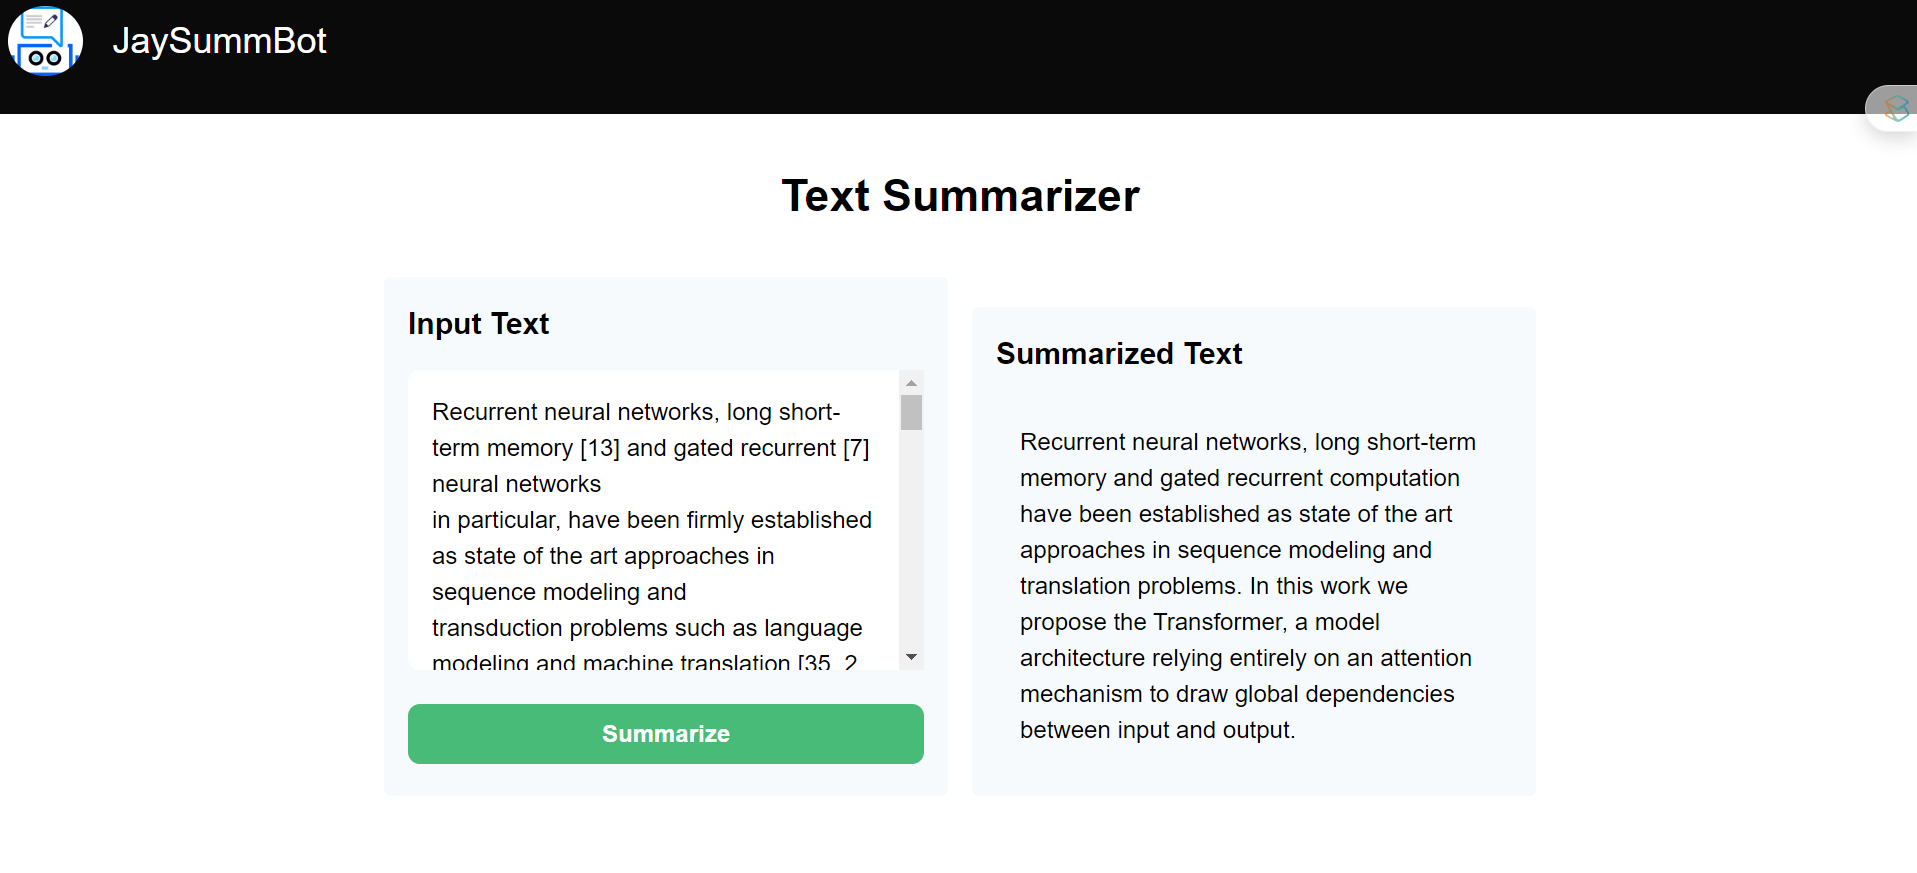Viewport: 1917px width, 873px height.
Task: Click the JaySummBot robot logo icon
Action: click(x=45, y=41)
